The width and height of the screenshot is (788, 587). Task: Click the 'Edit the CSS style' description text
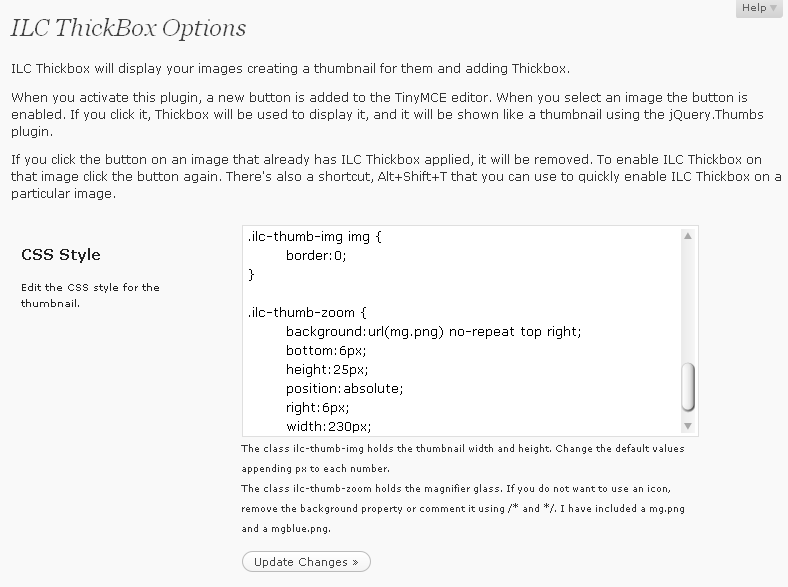coord(90,295)
